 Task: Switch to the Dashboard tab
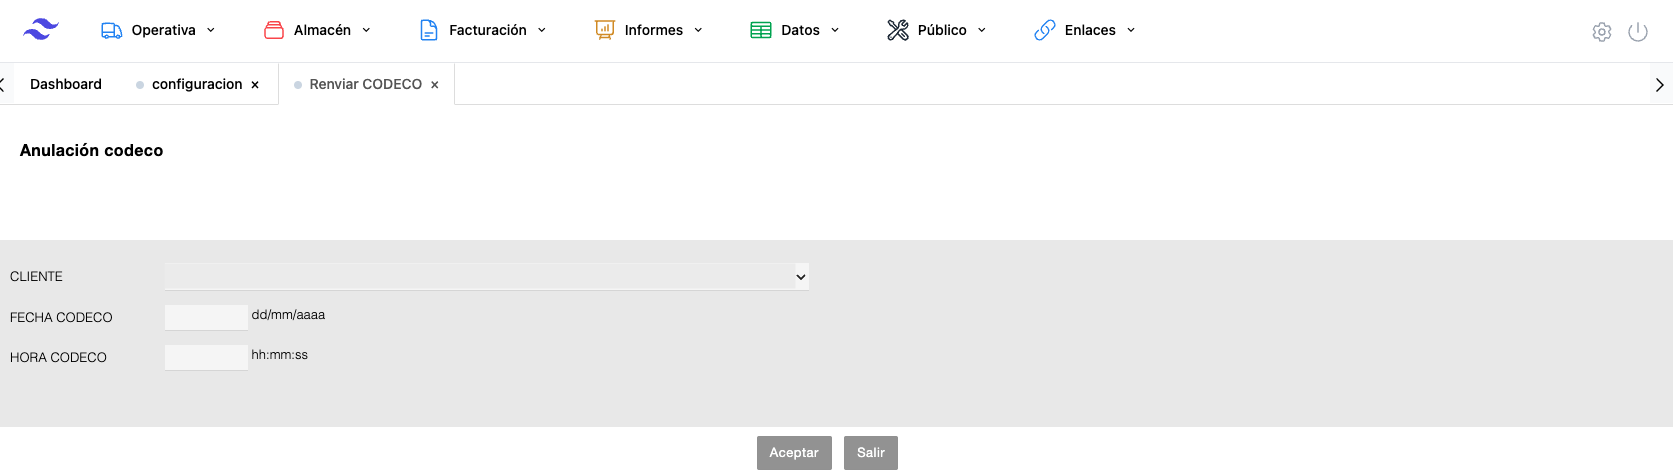tap(66, 84)
